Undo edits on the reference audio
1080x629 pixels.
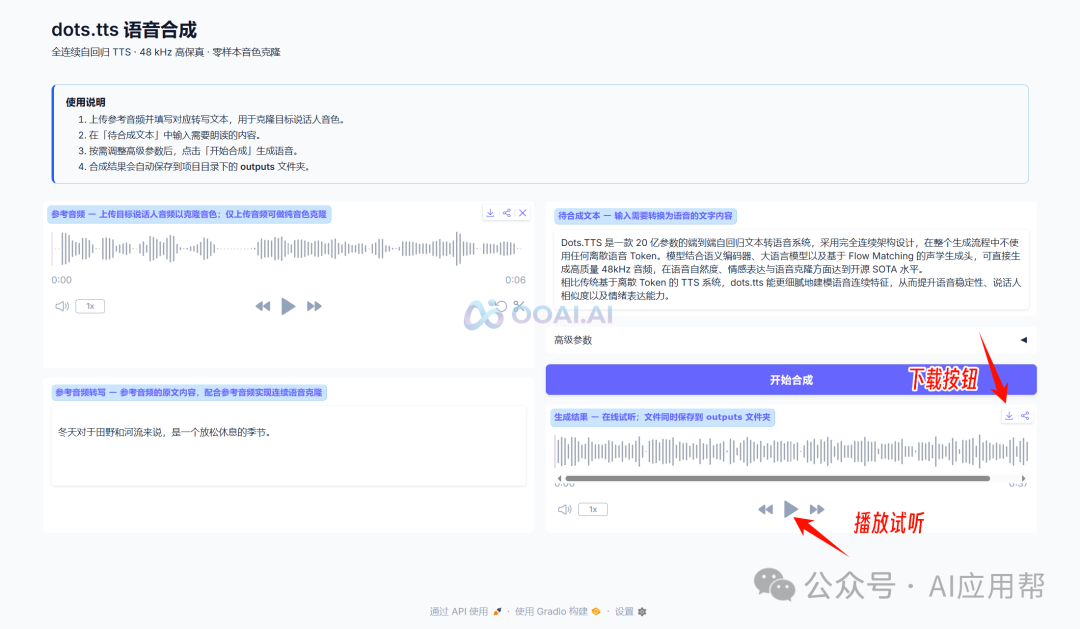pos(501,306)
